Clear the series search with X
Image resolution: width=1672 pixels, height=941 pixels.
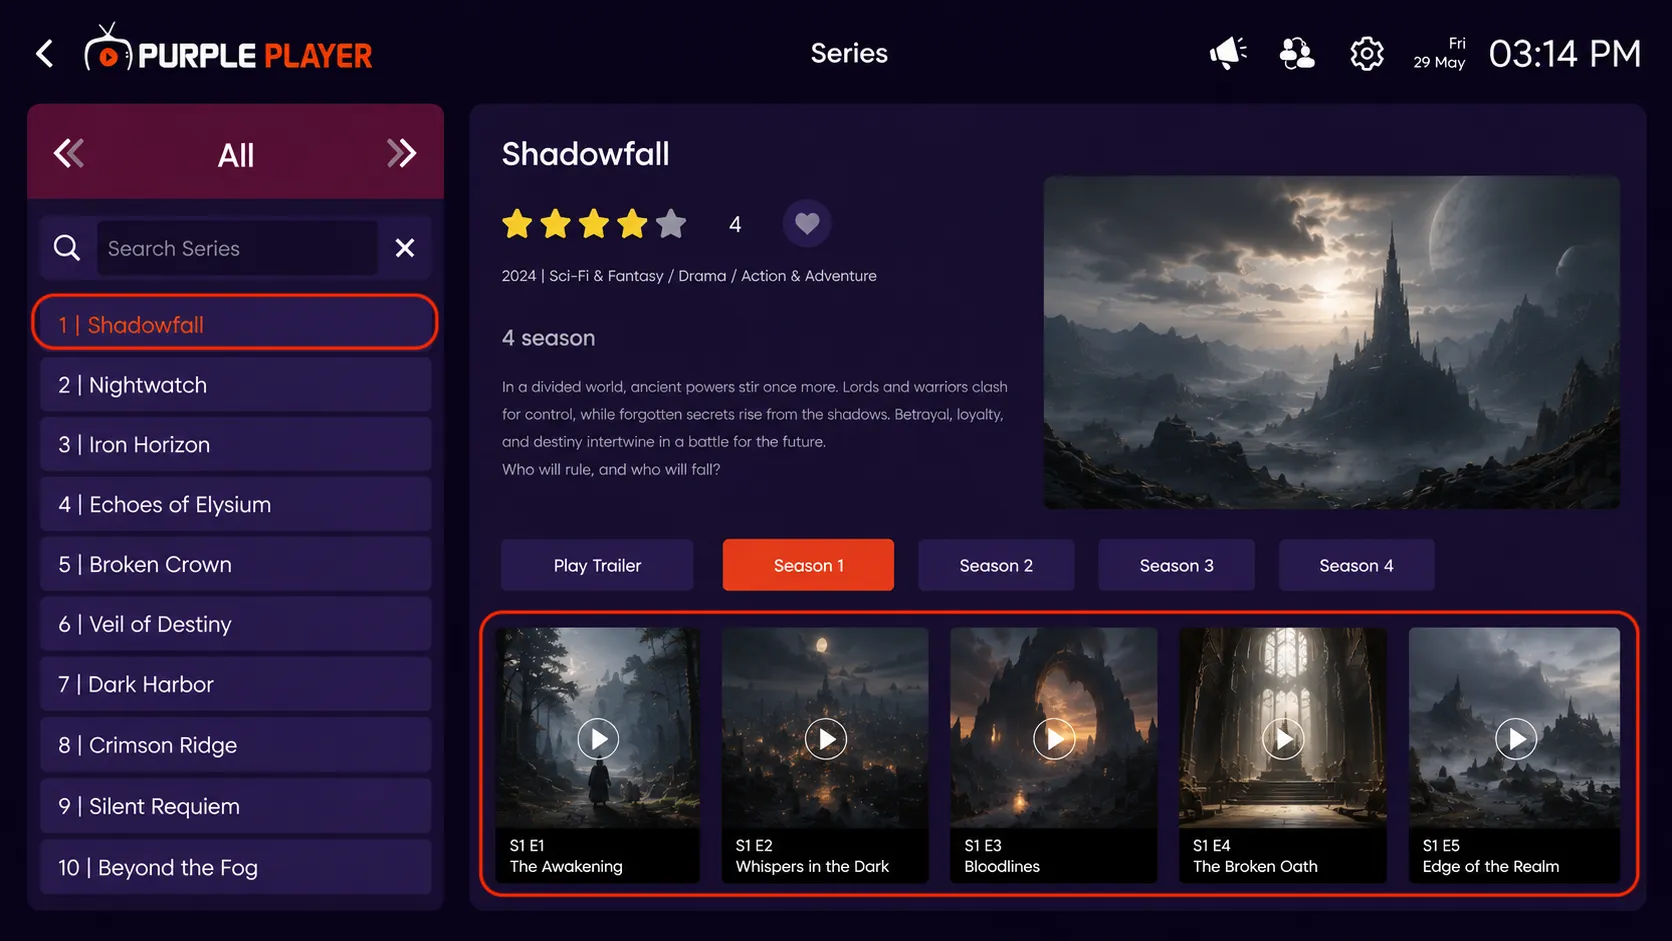(405, 247)
